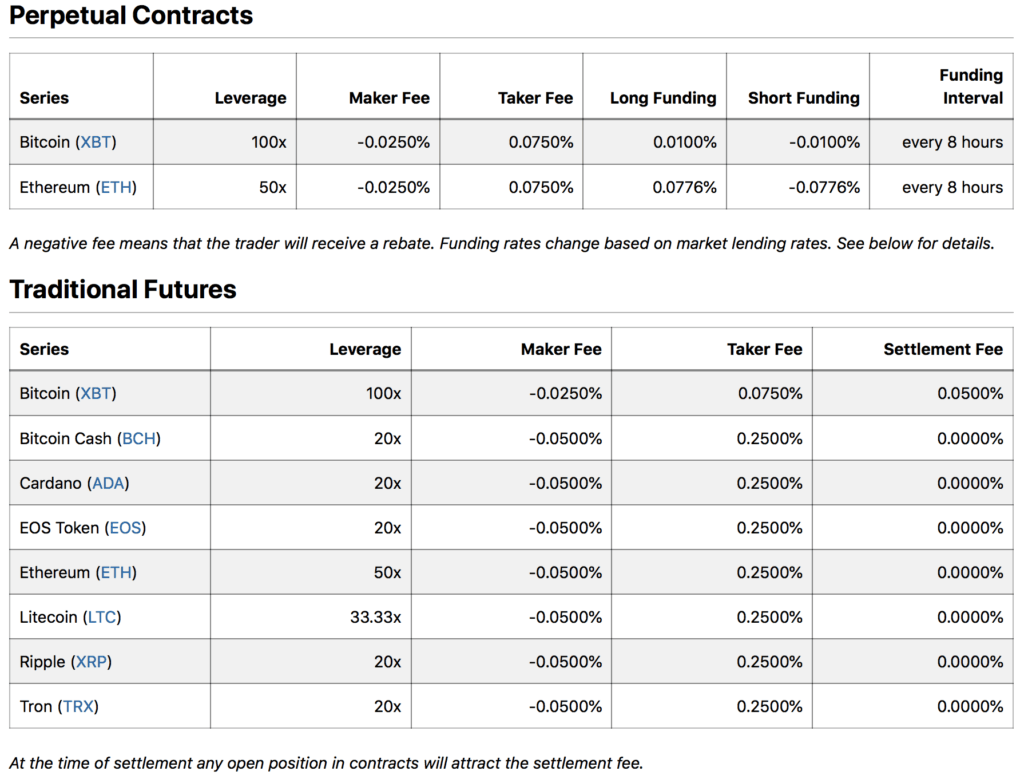Click the EOS link next to EOS Token
The width and height of the screenshot is (1024, 783).
coord(126,528)
